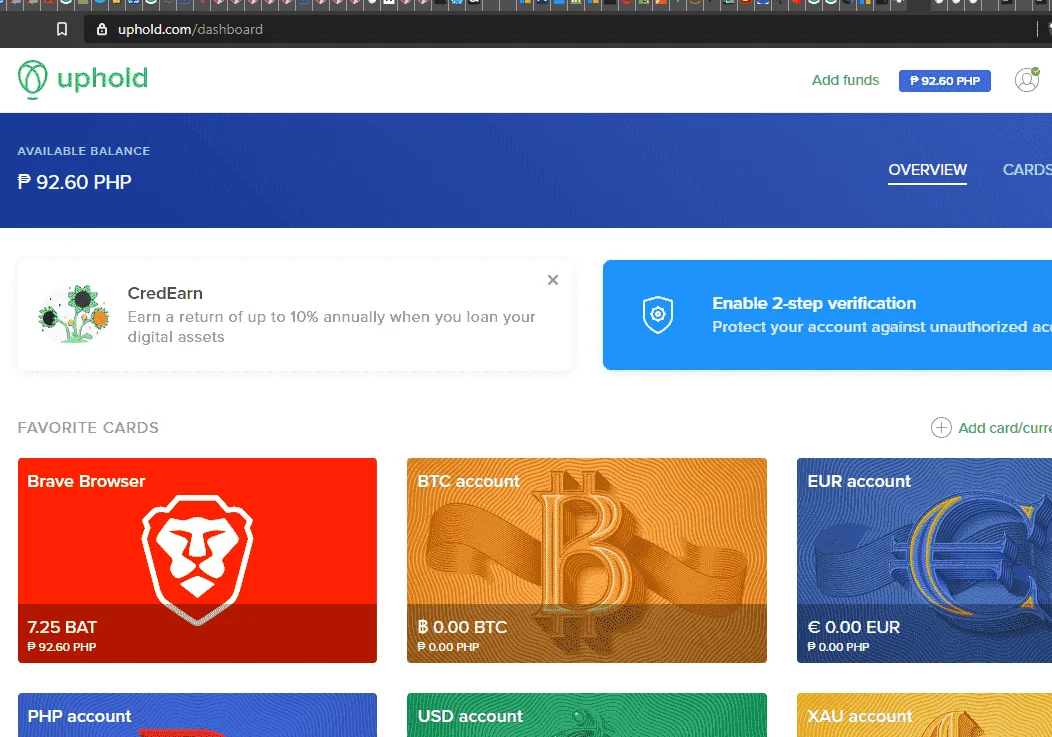Click the AVAILABLE BALANCE label
The width and height of the screenshot is (1052, 737).
coord(84,151)
